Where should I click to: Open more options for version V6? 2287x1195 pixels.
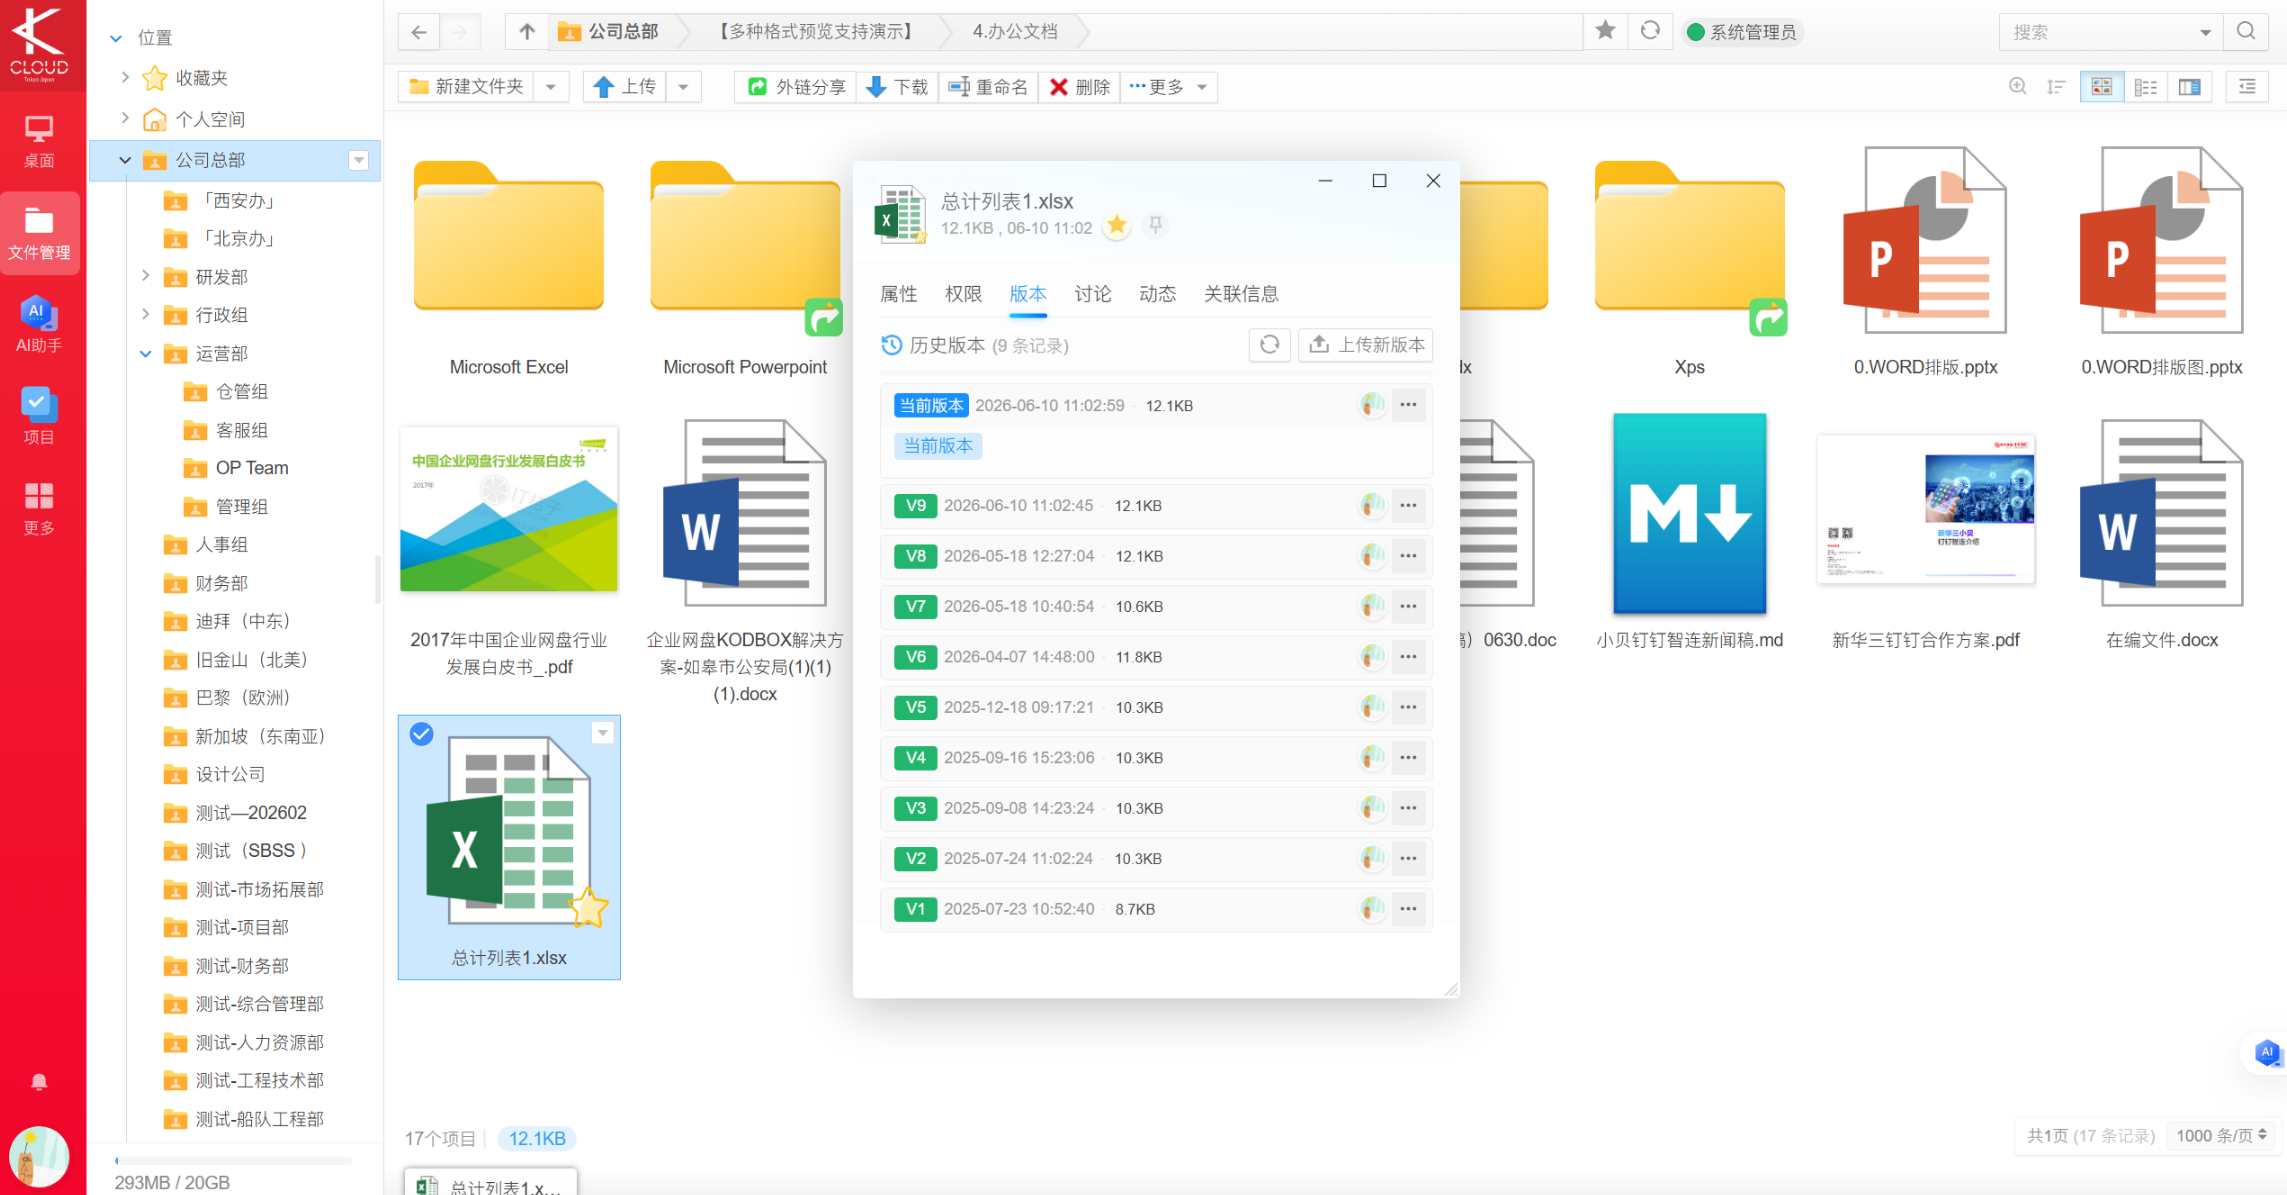1408,657
